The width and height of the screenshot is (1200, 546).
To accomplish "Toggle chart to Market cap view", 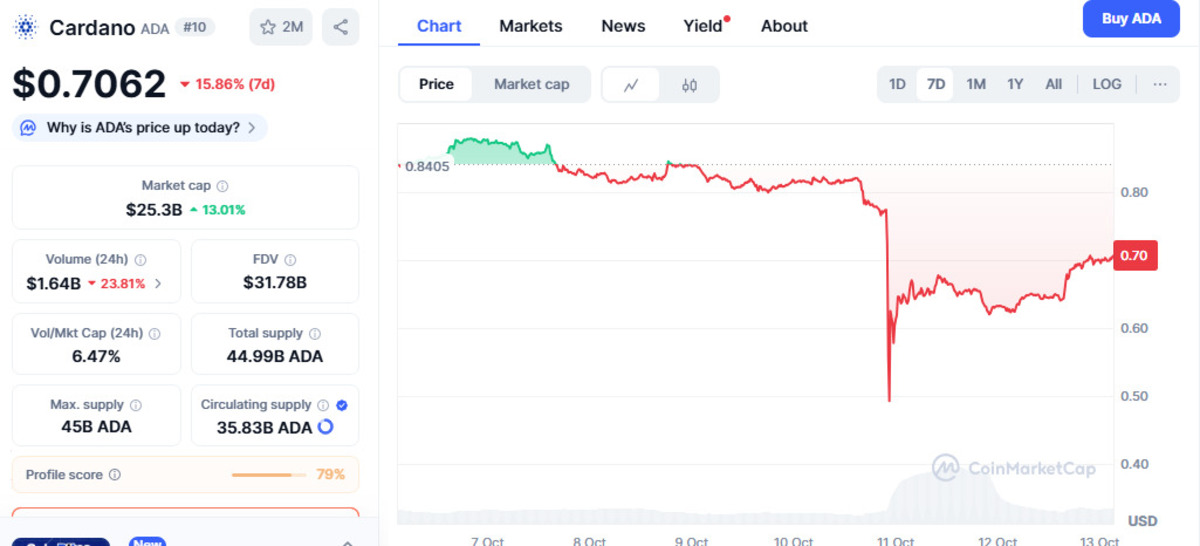I will [x=531, y=85].
